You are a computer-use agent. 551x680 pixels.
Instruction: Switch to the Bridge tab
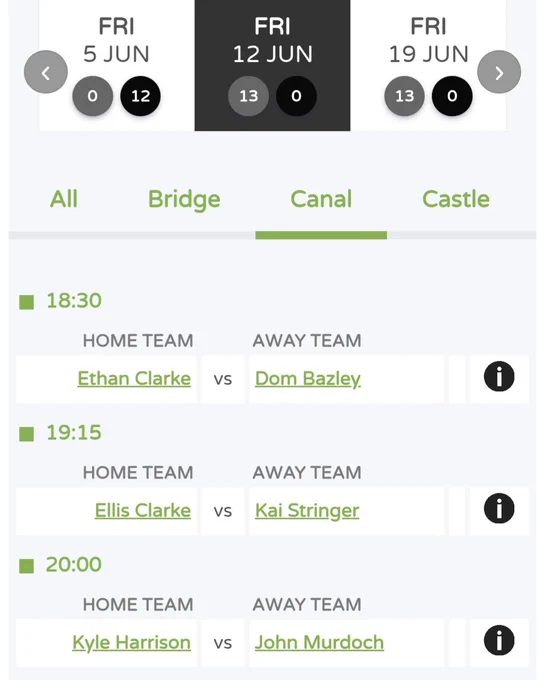[184, 199]
